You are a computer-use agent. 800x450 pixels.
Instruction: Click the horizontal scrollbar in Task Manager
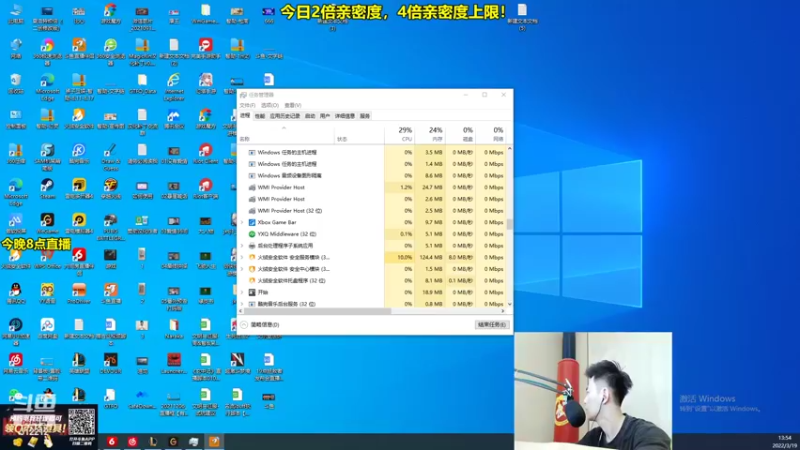(317, 311)
